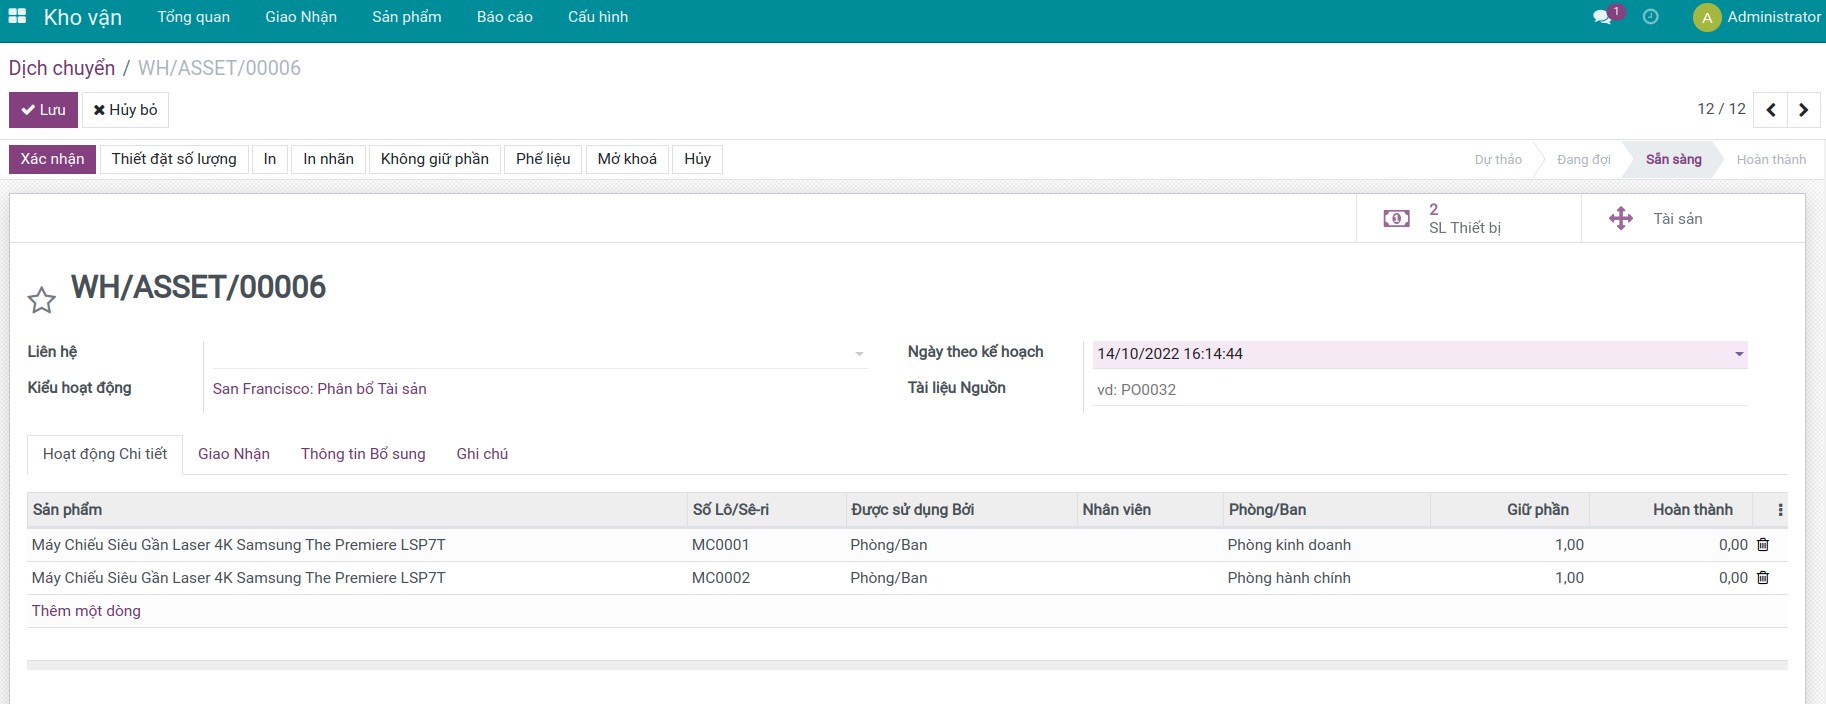Go to previous record arrow
The width and height of the screenshot is (1826, 704).
pos(1770,110)
